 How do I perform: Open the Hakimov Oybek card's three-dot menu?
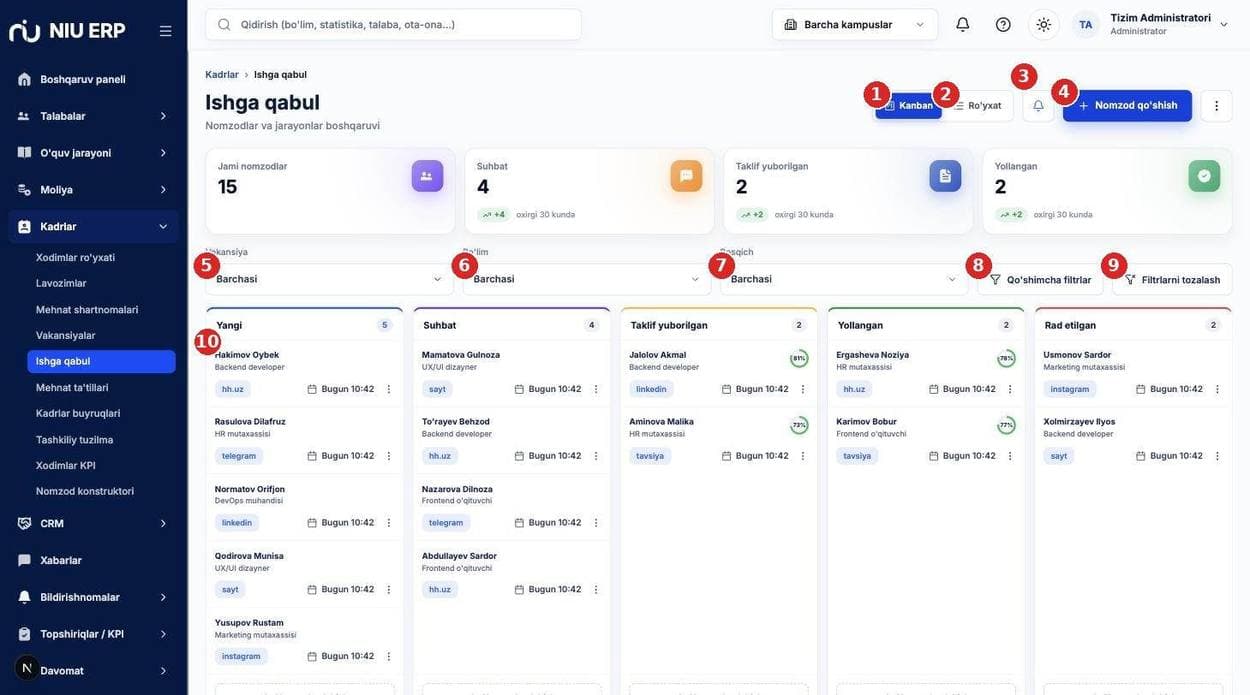click(x=389, y=389)
